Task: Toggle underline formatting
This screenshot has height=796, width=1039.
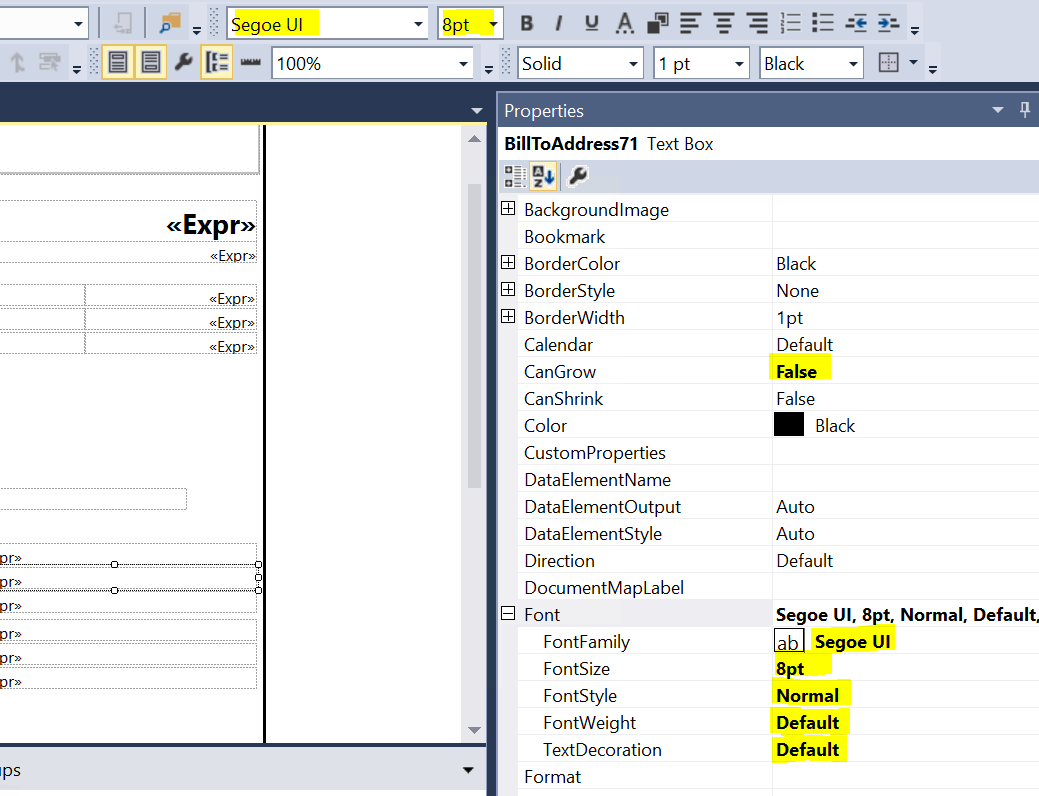Action: (x=593, y=23)
